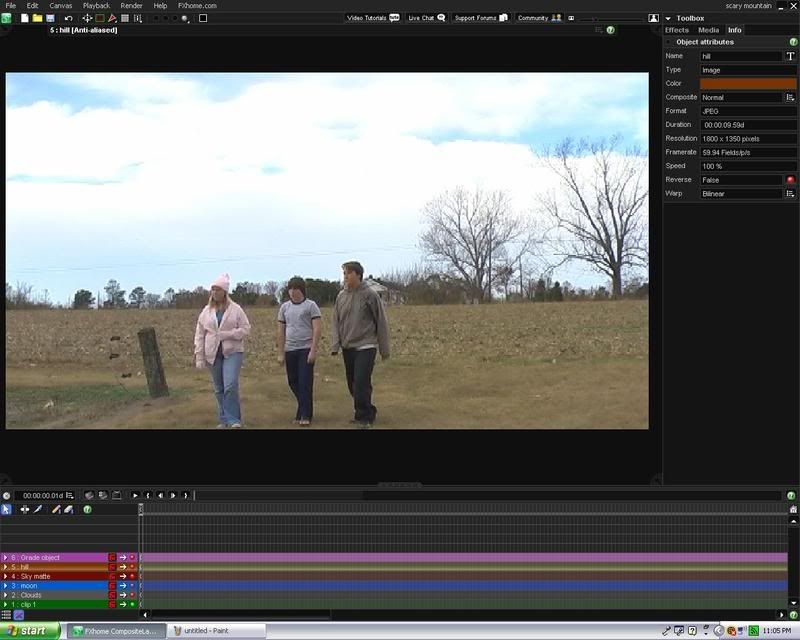The image size is (800, 640).
Task: Click the grid icon in top toolbar
Action: point(125,18)
